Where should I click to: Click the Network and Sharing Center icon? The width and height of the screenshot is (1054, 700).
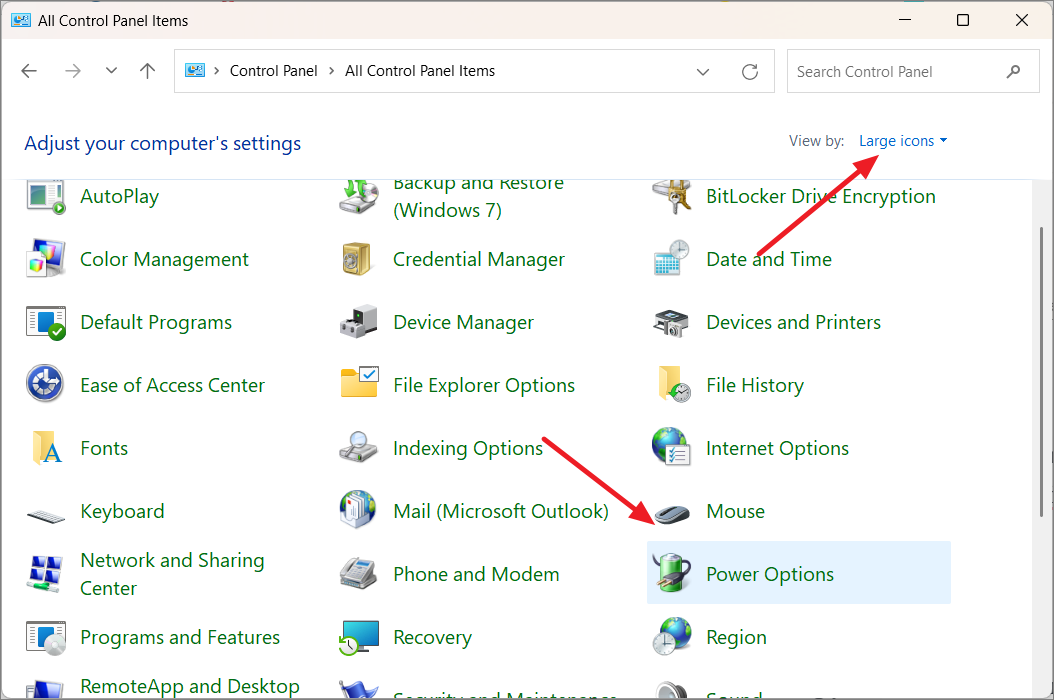(45, 574)
